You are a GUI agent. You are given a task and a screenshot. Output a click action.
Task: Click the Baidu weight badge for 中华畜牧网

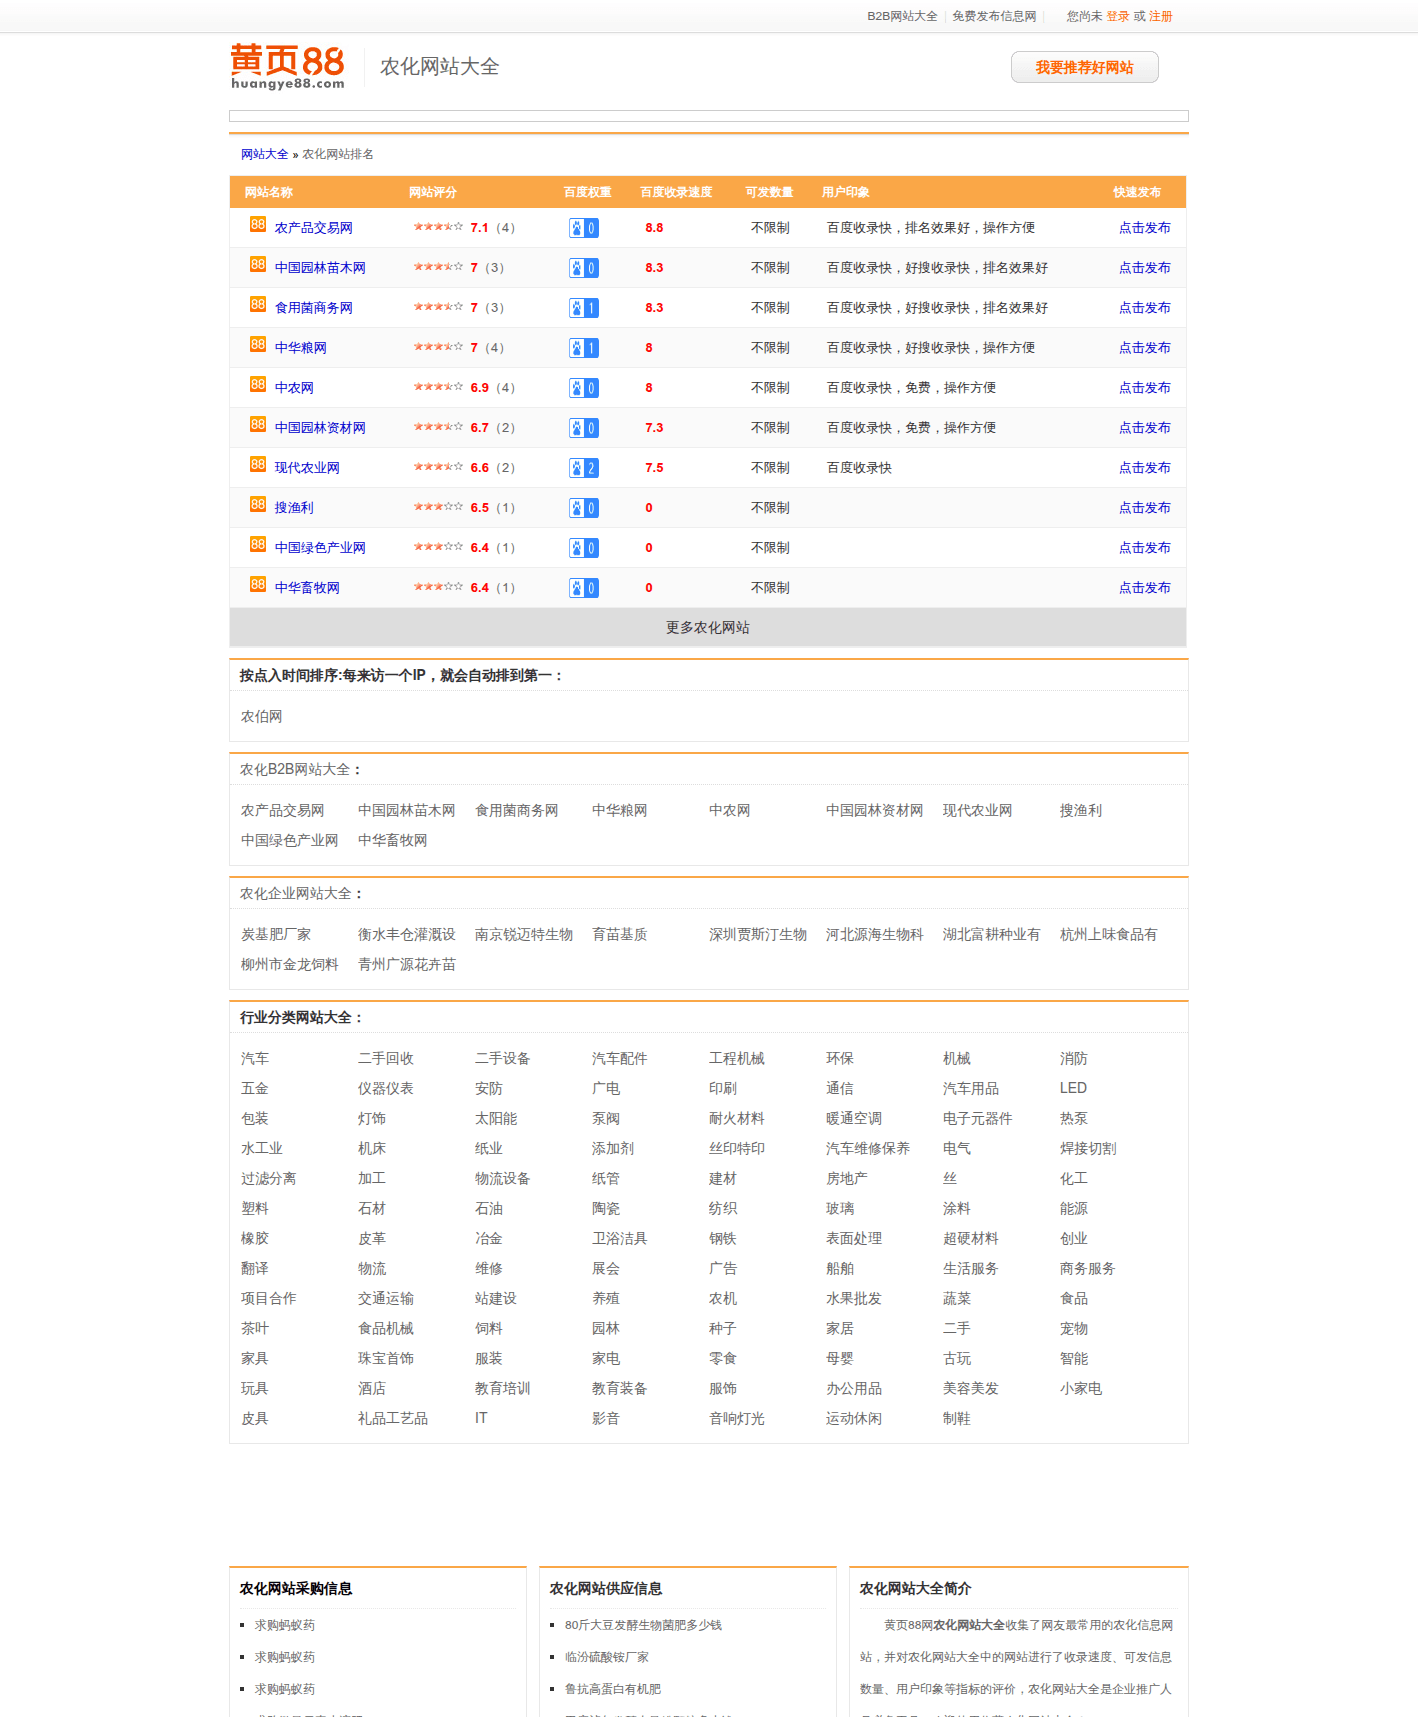click(584, 588)
